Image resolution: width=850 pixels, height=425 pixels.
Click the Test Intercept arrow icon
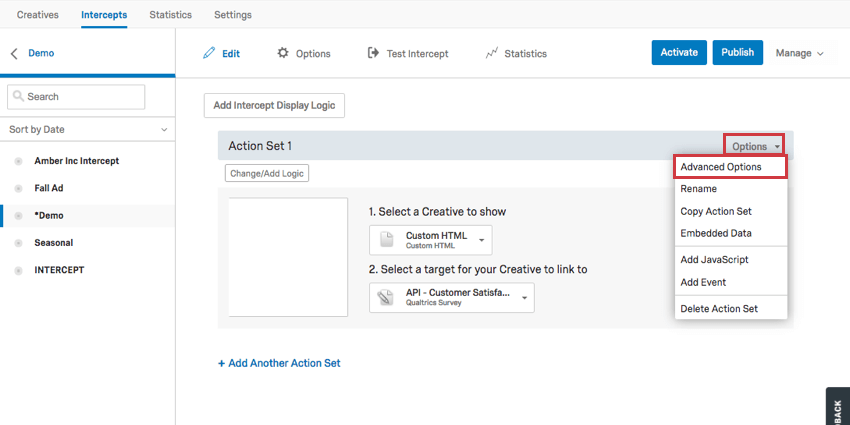(373, 53)
